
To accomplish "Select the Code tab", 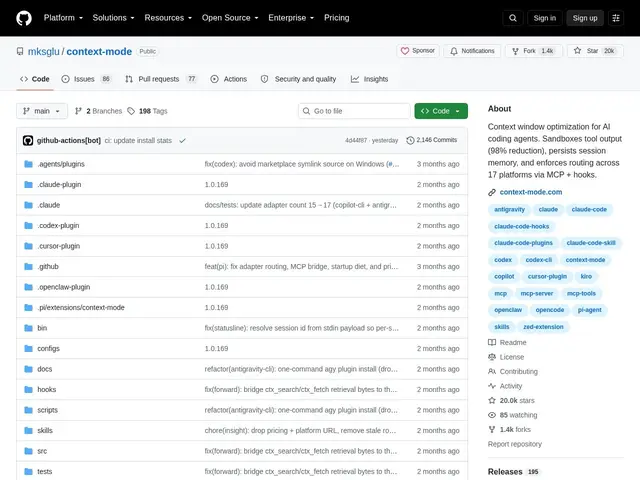I will coord(35,79).
